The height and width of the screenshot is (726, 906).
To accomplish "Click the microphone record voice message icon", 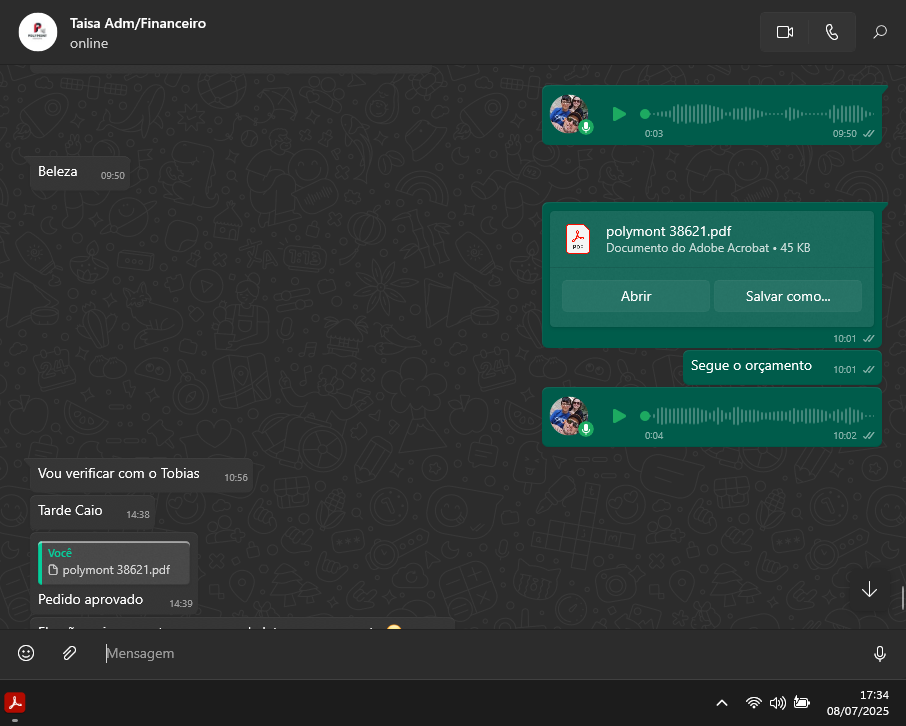I will click(x=880, y=653).
